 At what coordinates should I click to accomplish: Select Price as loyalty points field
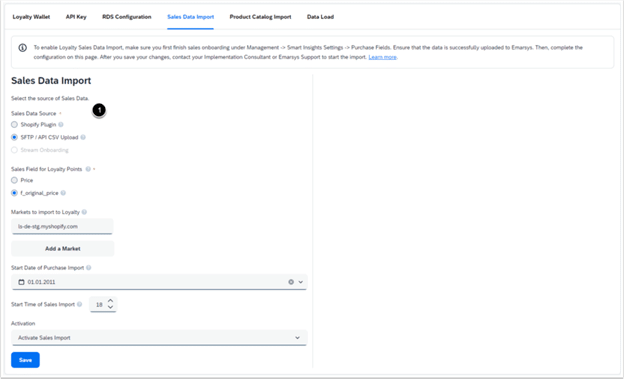tap(14, 180)
